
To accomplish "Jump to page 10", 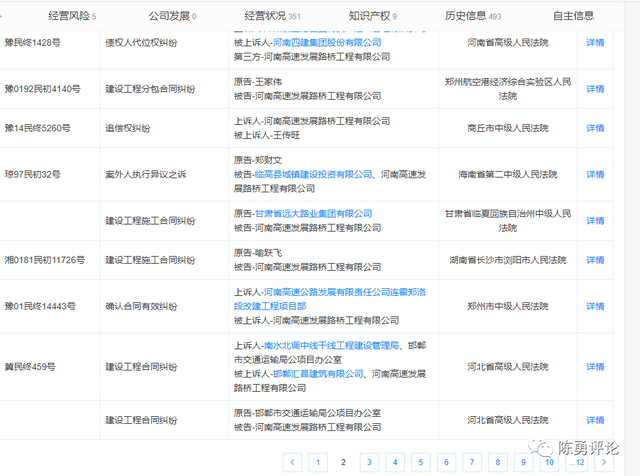I will [x=549, y=462].
